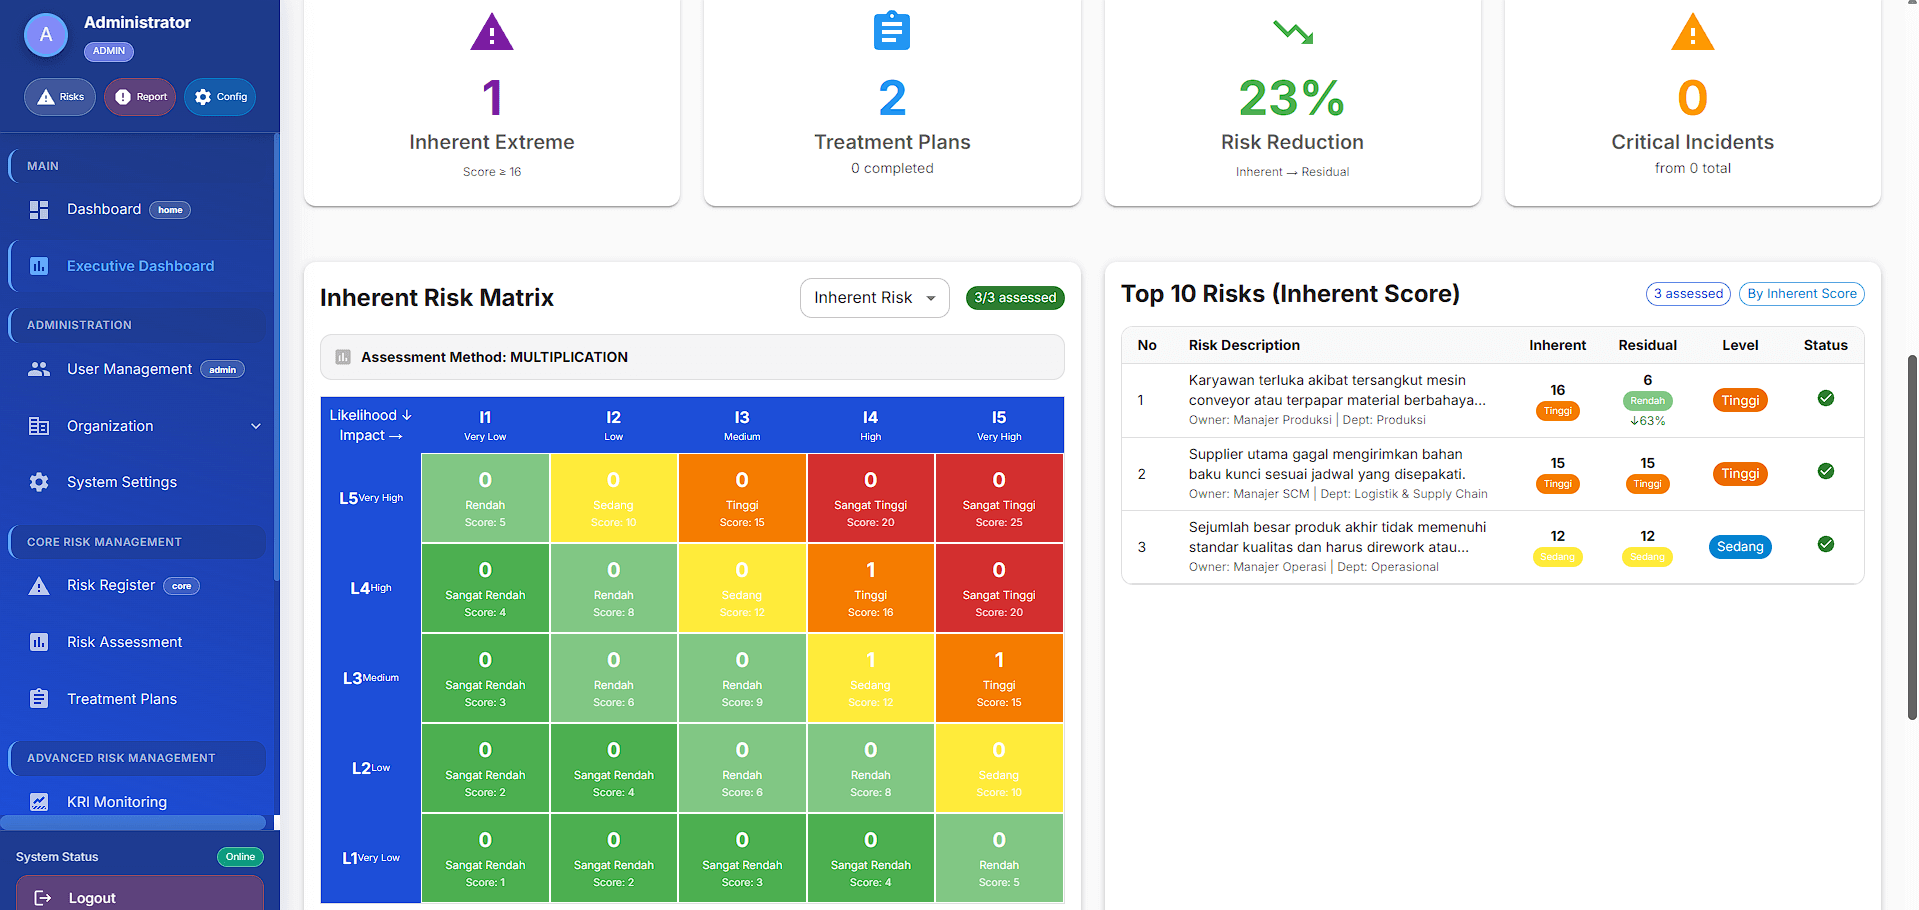Switch to the Dashboard home view
Image resolution: width=1919 pixels, height=910 pixels.
(104, 209)
